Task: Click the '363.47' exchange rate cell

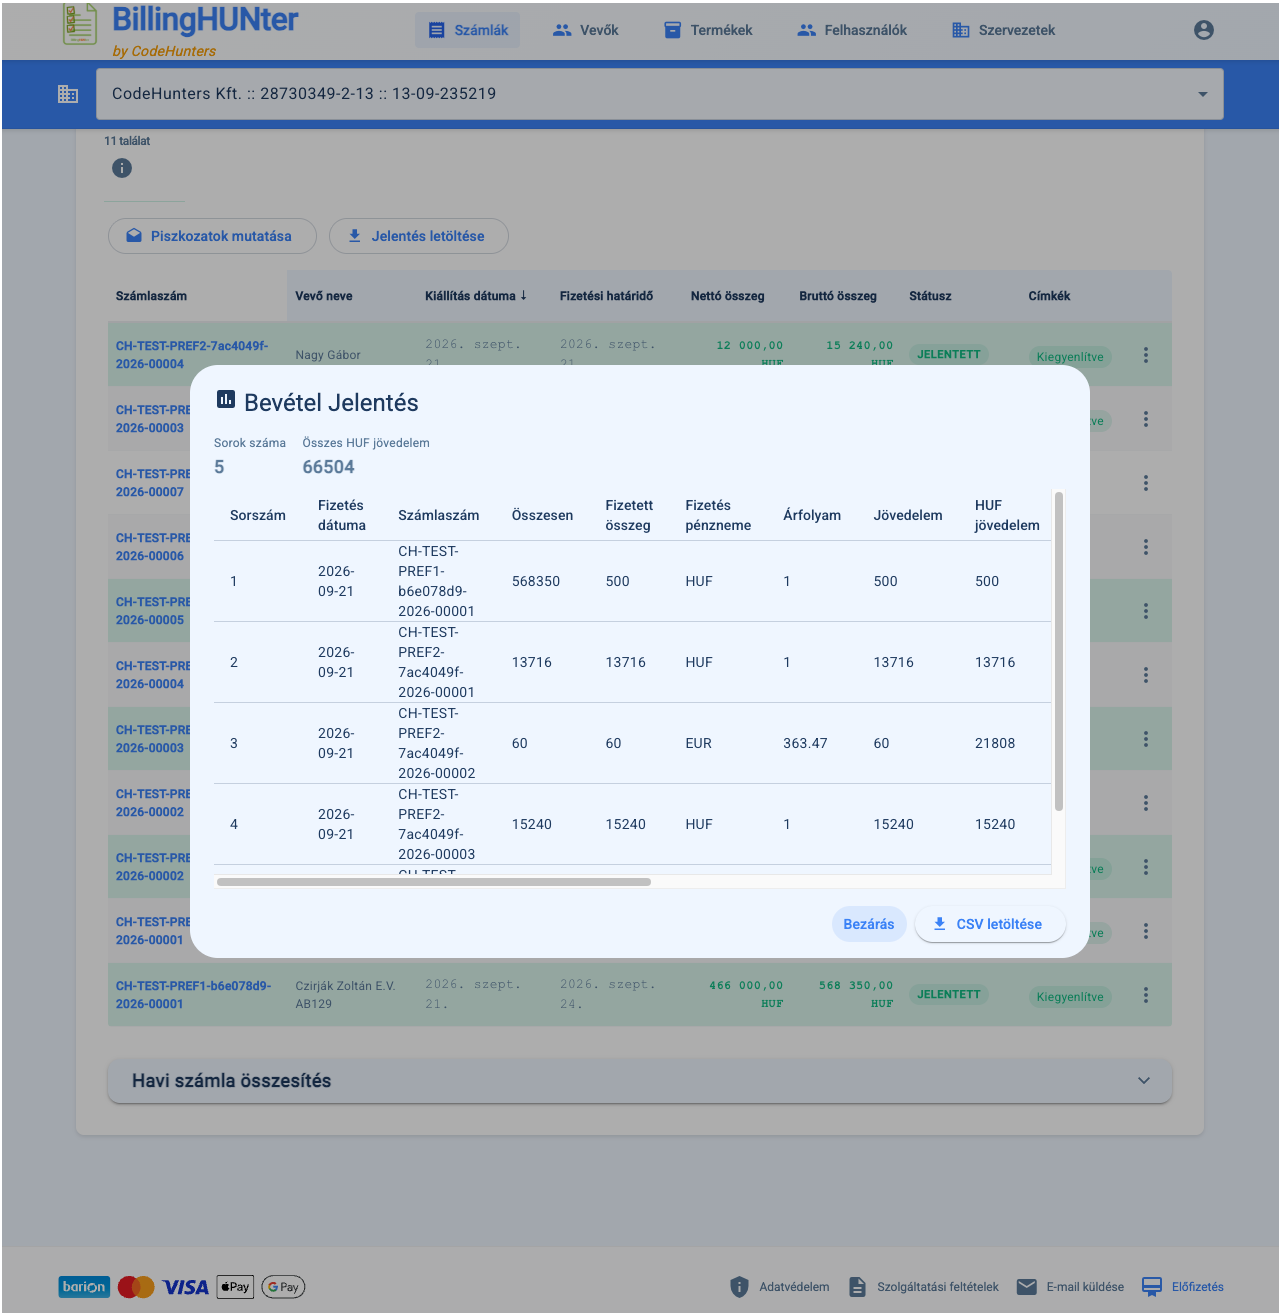Action: pos(805,743)
